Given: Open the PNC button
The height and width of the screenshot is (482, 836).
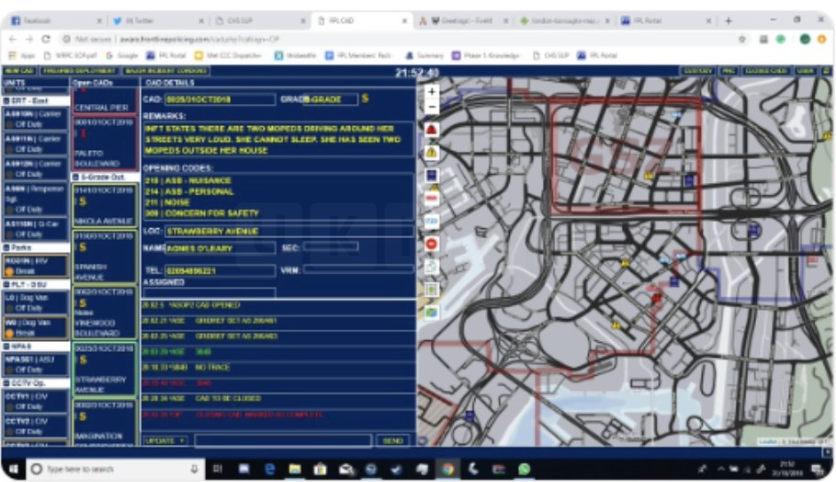Looking at the screenshot, I should point(728,70).
